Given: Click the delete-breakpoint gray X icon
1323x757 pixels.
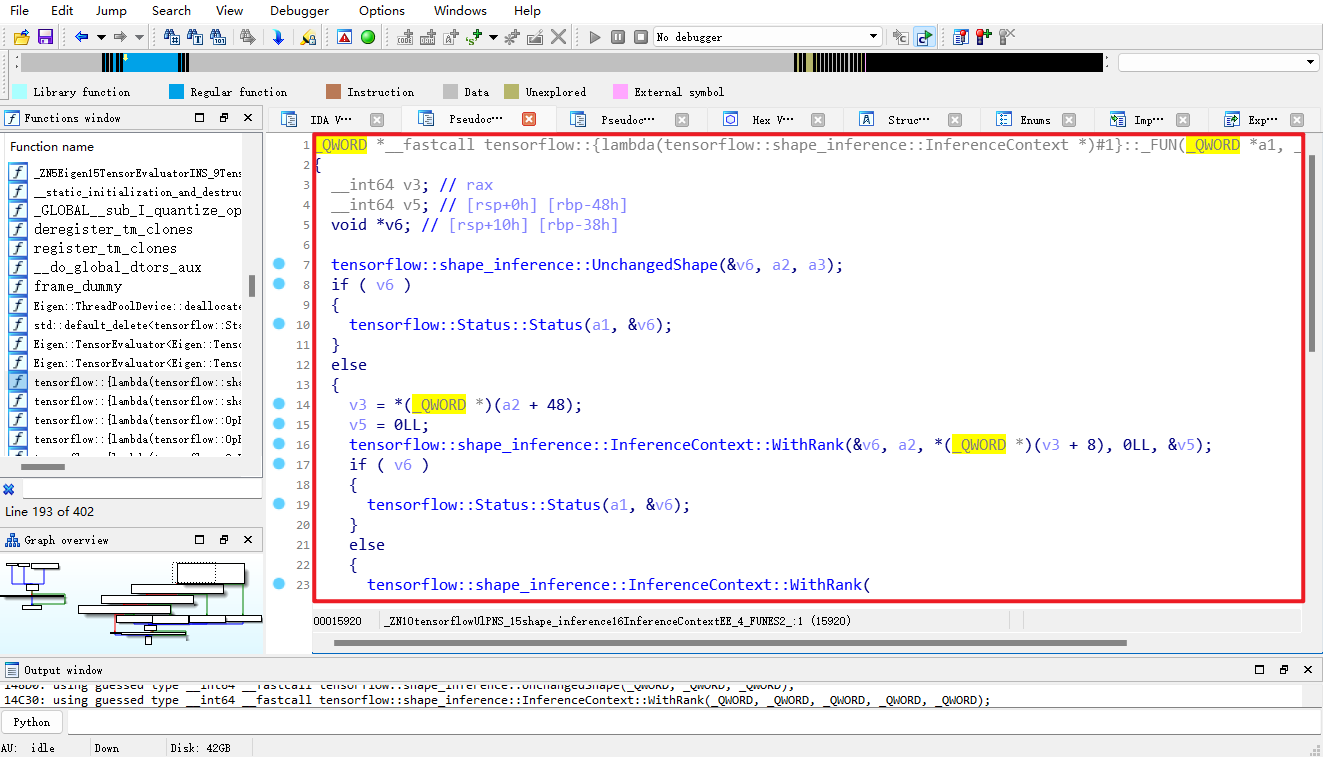Looking at the screenshot, I should pos(1006,37).
